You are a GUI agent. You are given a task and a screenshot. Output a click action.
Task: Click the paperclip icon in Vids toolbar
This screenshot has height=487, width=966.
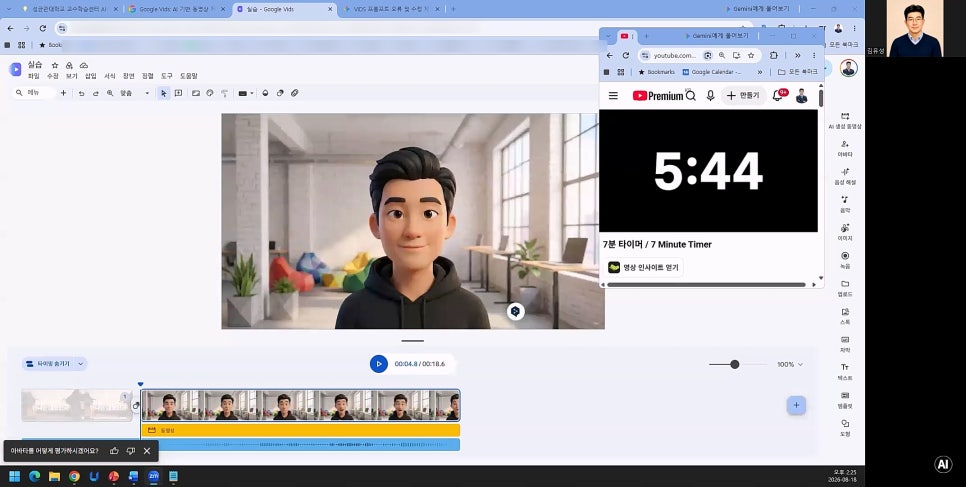pos(294,93)
